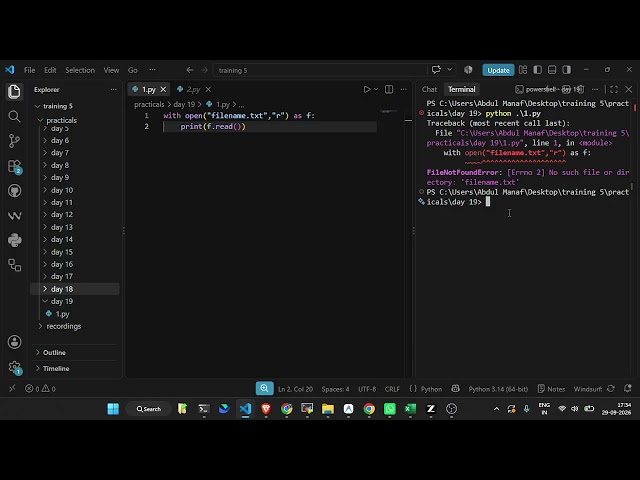Image resolution: width=640 pixels, height=480 pixels.
Task: Open Windows taskbar Search box
Action: pos(149,409)
